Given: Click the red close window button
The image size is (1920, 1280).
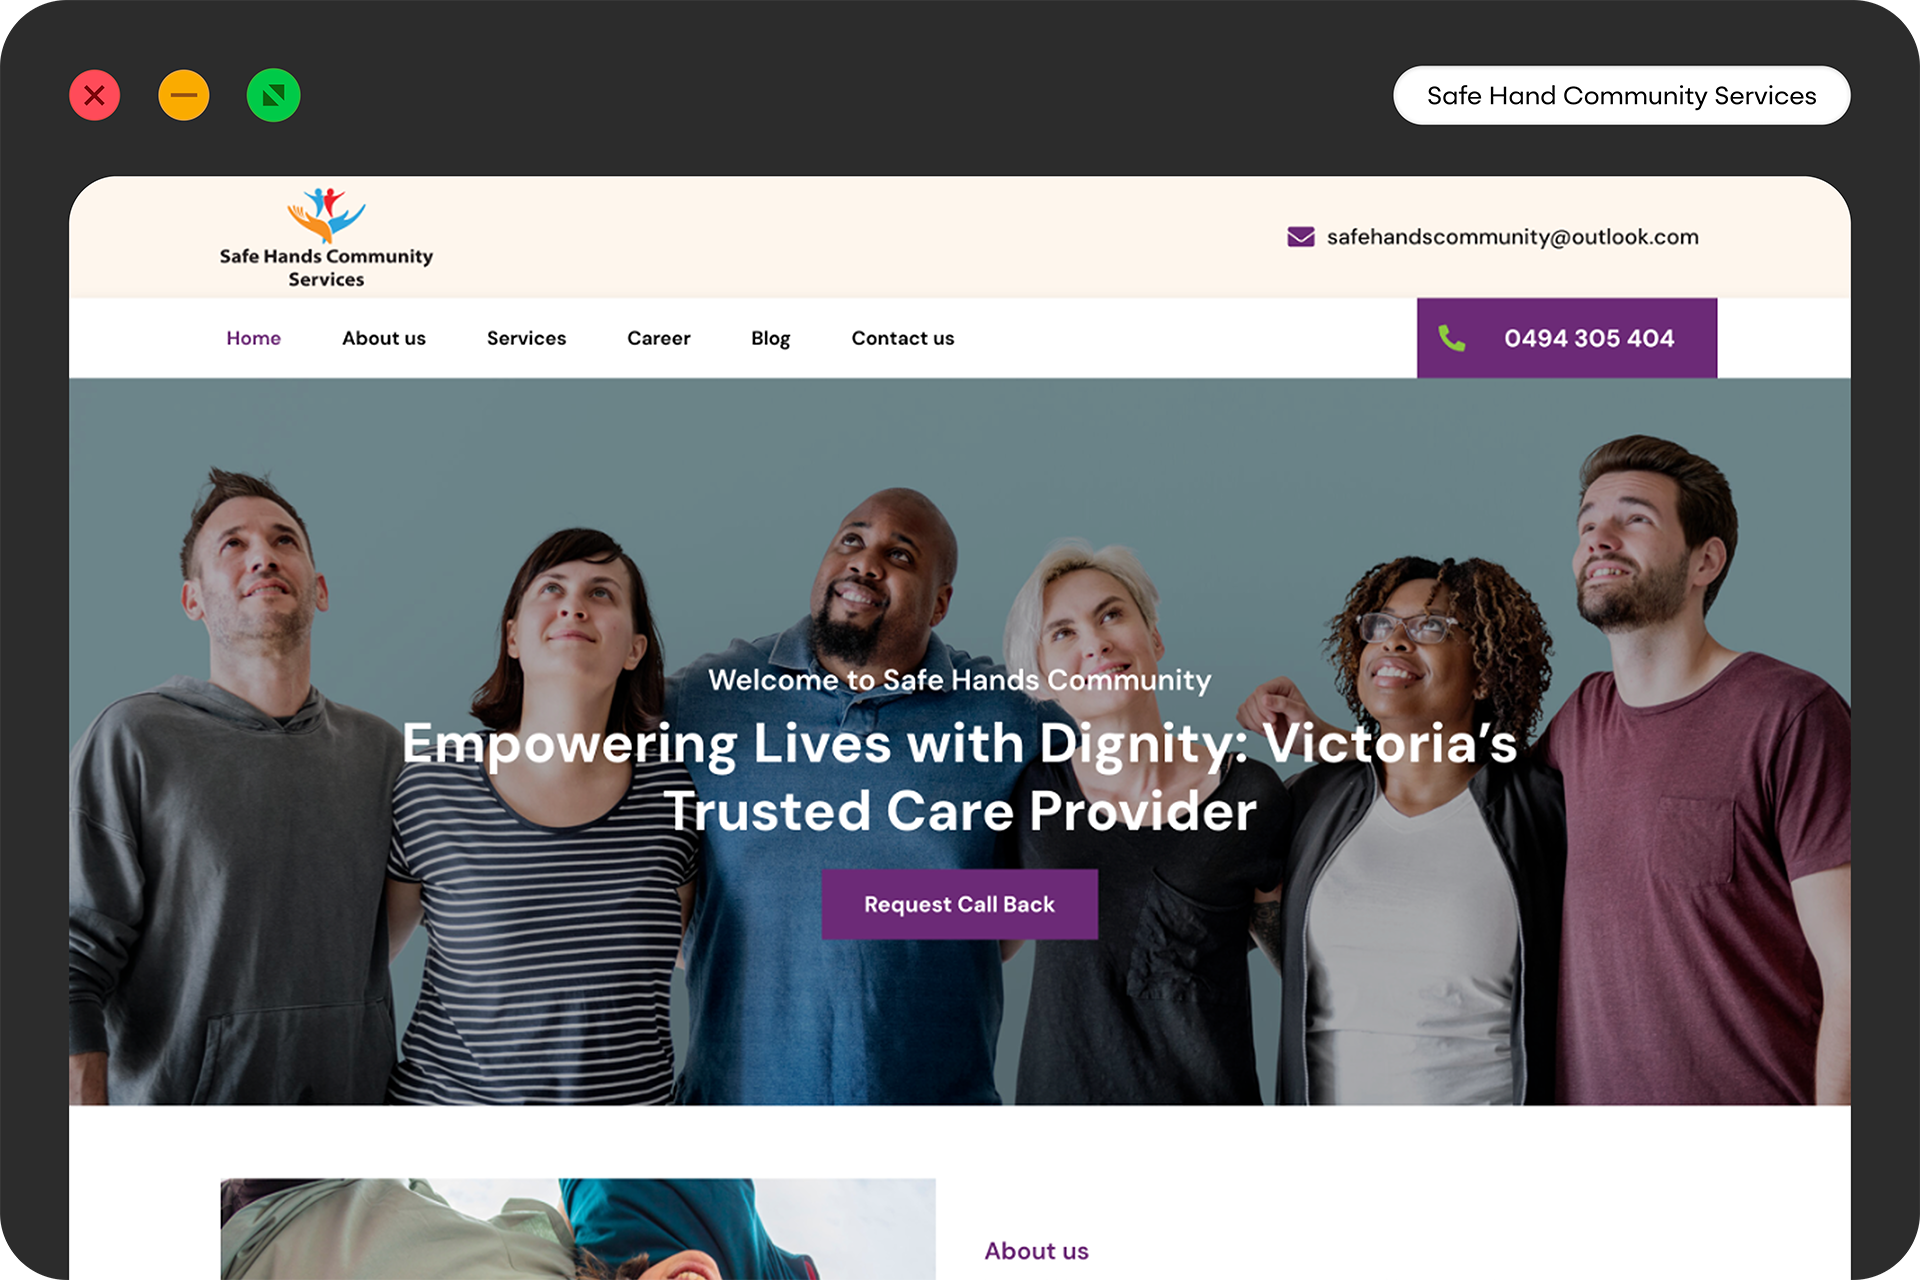Looking at the screenshot, I should coord(95,95).
